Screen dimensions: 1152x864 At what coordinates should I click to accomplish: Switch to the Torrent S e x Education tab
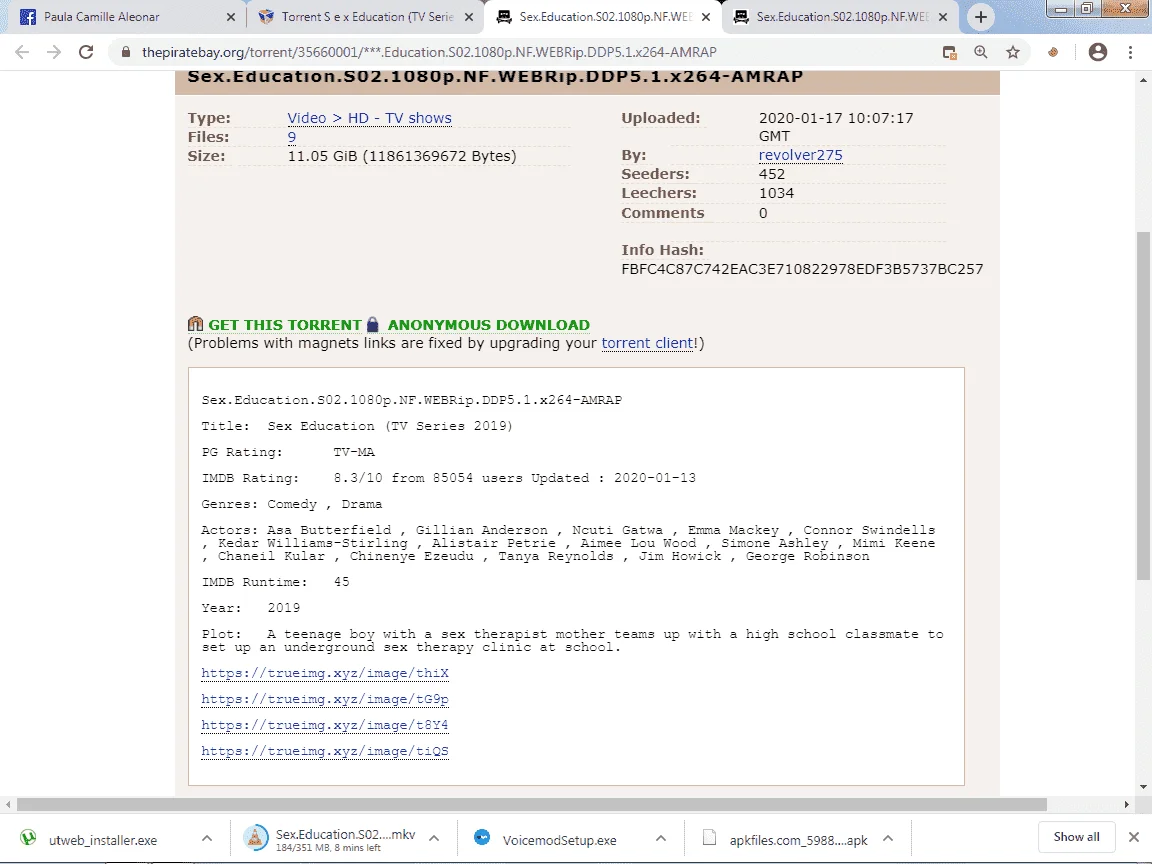[366, 17]
